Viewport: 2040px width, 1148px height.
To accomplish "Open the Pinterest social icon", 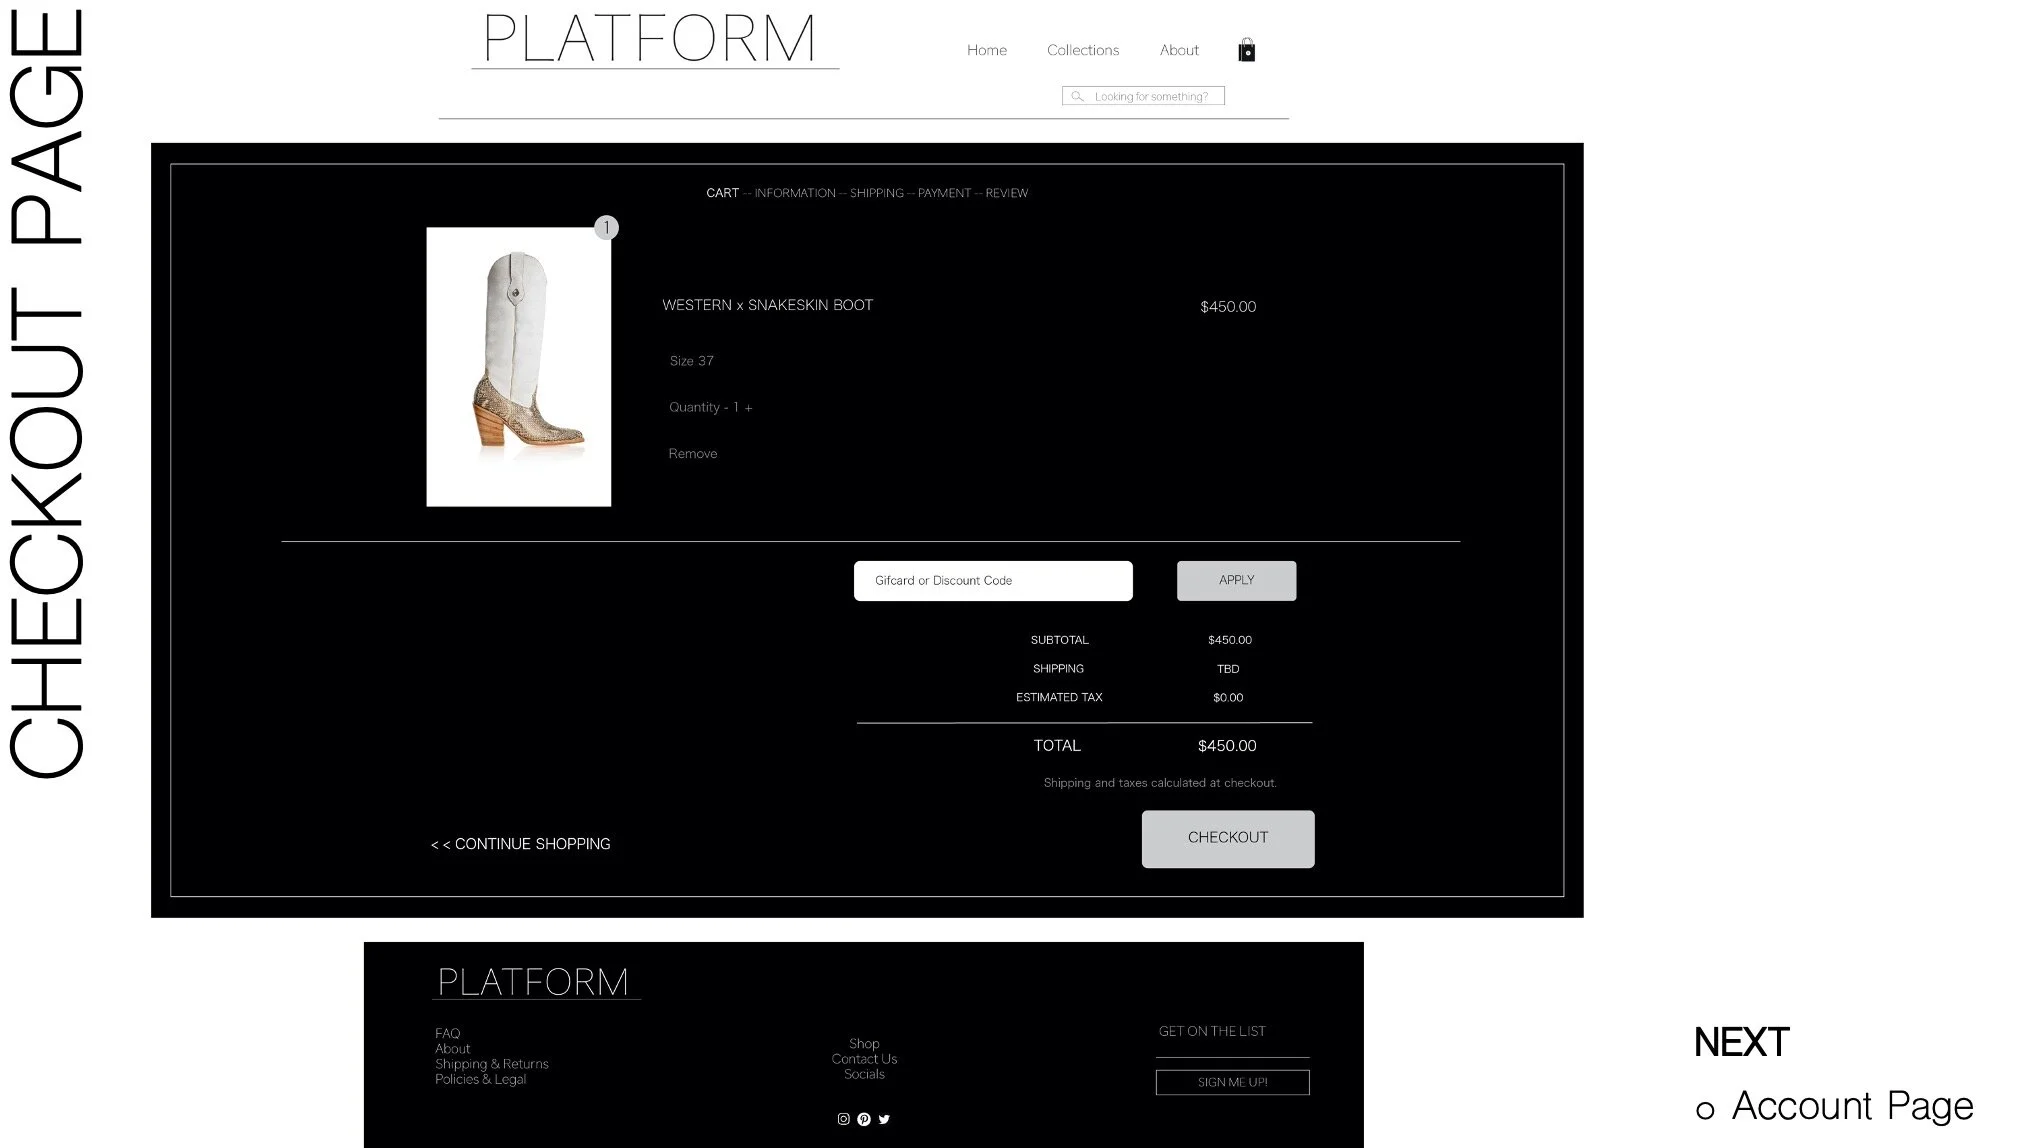I will pyautogui.click(x=864, y=1119).
